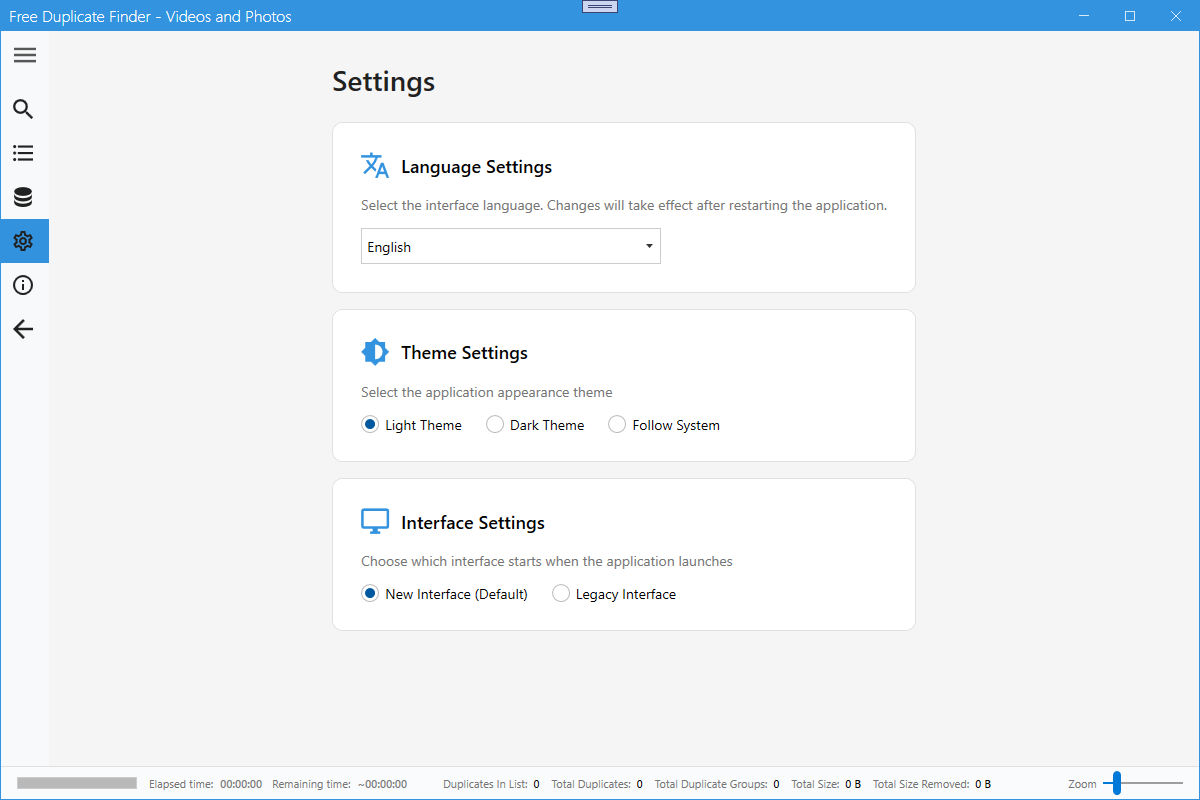
Task: Select the Settings gear icon in sidebar
Action: click(x=23, y=241)
